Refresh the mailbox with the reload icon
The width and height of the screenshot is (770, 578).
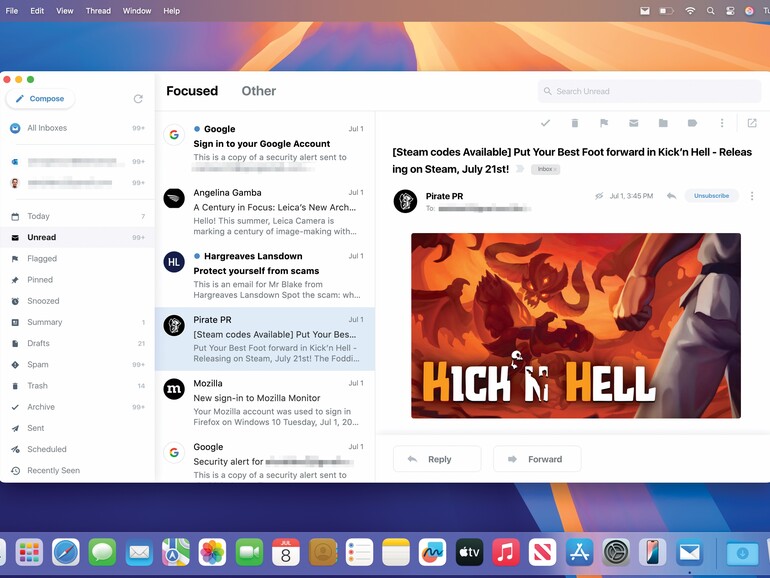(138, 99)
